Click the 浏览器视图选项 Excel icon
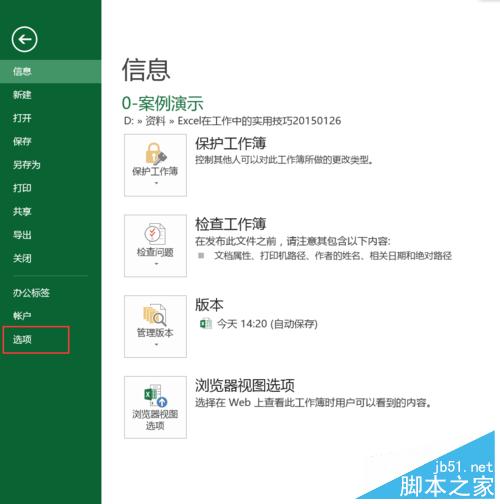This screenshot has width=500, height=504. coord(155,396)
